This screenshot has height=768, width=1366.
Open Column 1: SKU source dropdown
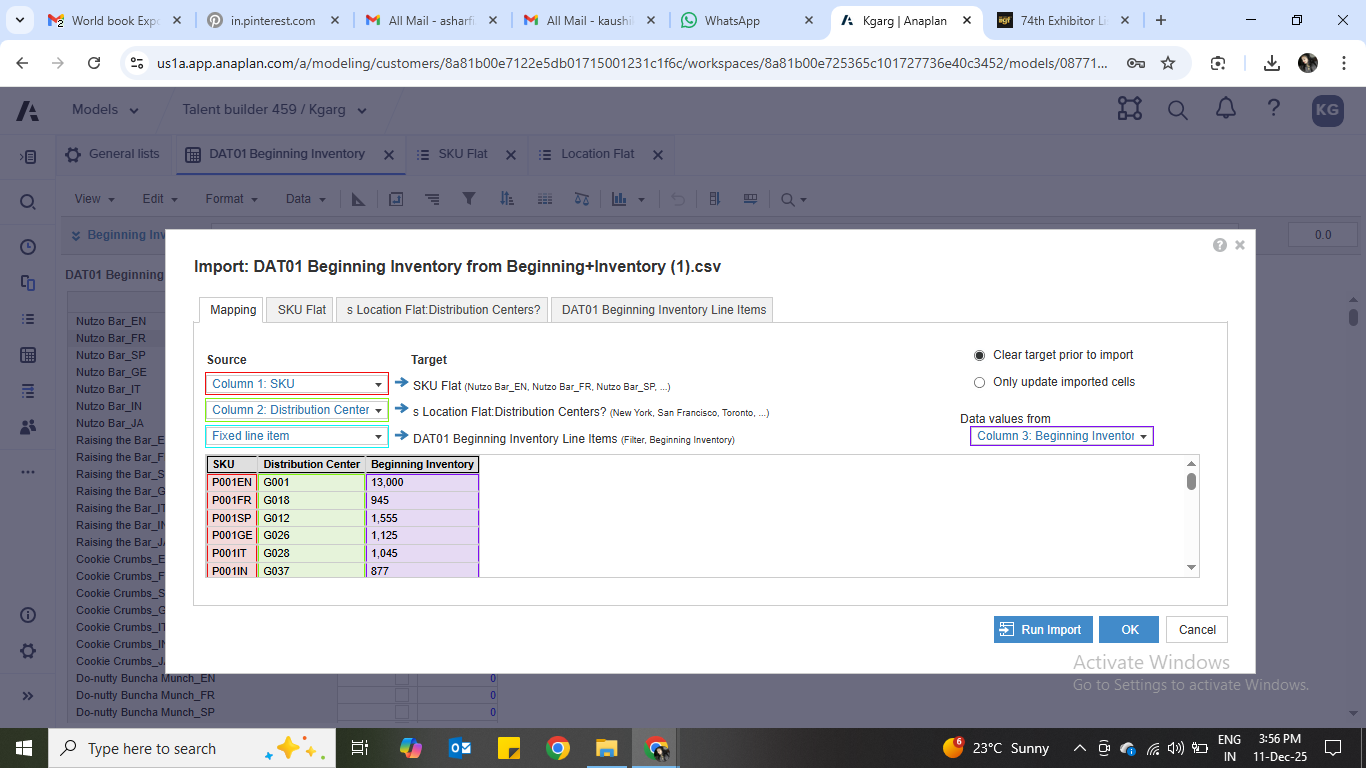pos(297,384)
